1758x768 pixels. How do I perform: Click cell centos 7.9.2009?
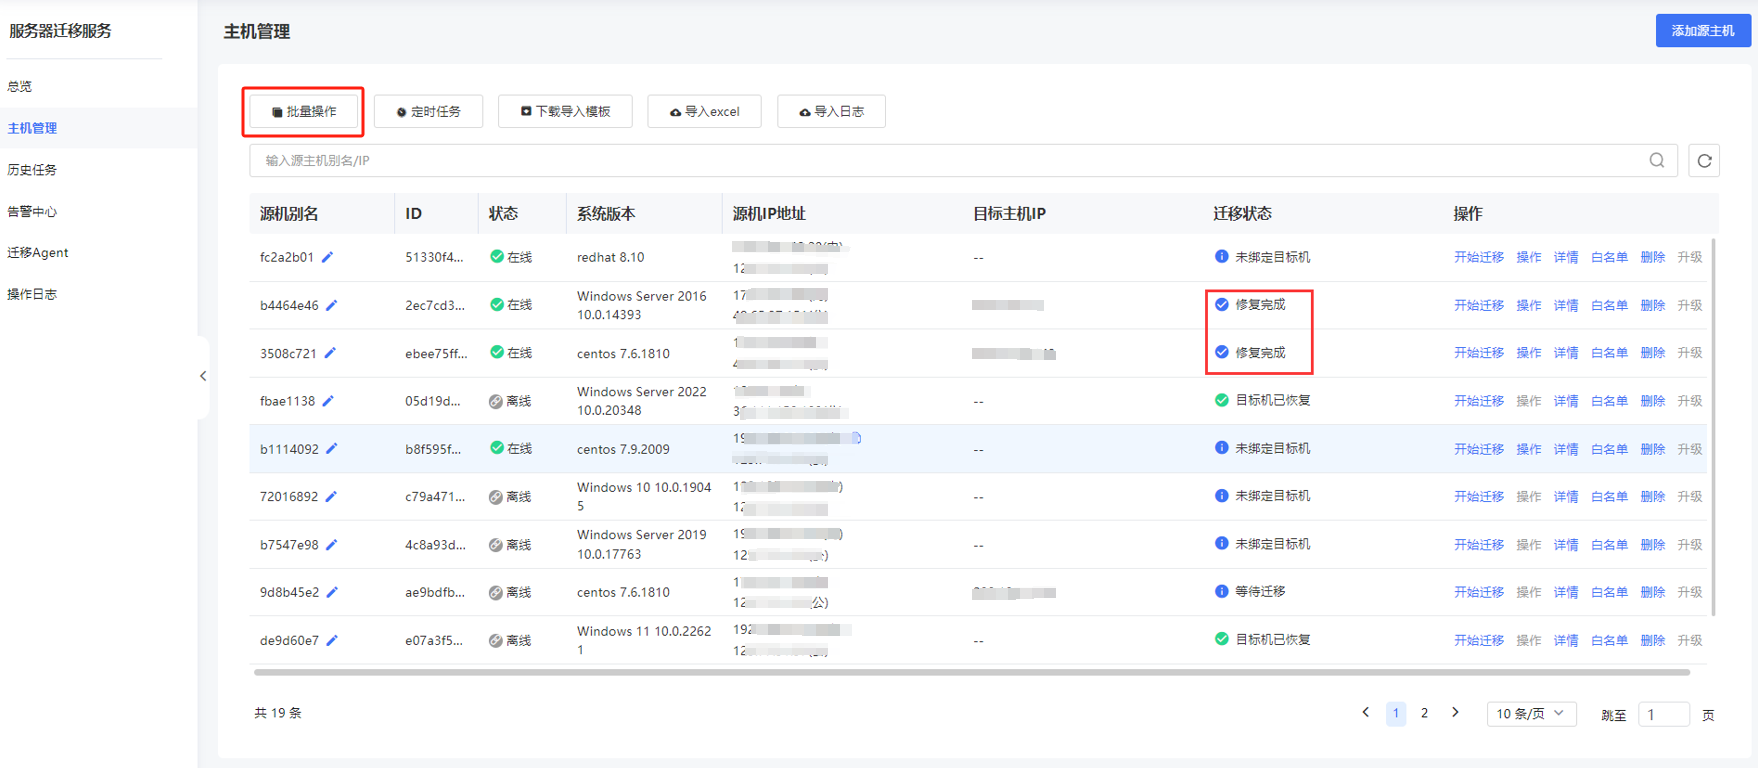(x=623, y=449)
